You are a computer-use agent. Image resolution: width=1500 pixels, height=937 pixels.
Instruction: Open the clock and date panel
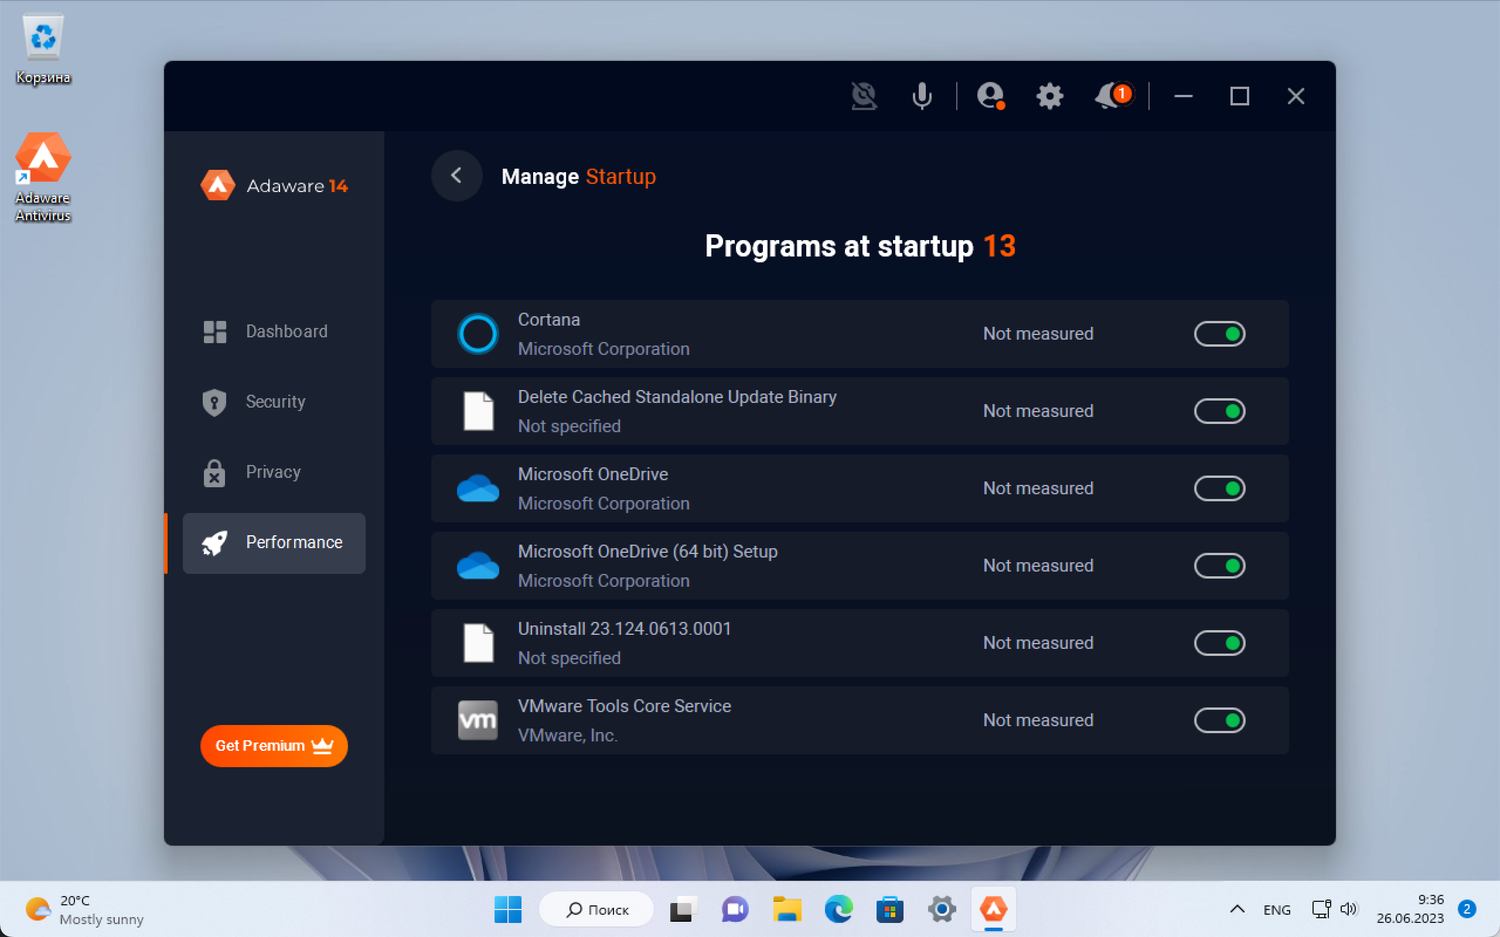pos(1410,909)
